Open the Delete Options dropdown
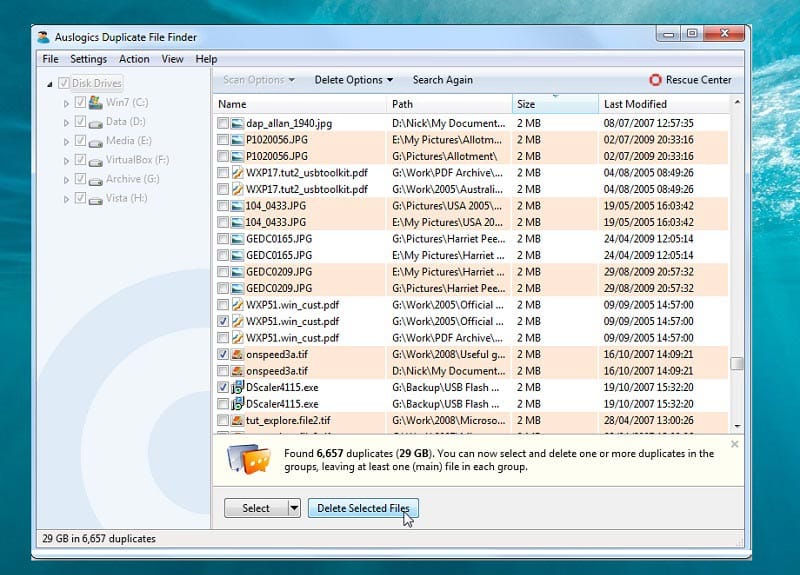This screenshot has height=575, width=800. [353, 80]
